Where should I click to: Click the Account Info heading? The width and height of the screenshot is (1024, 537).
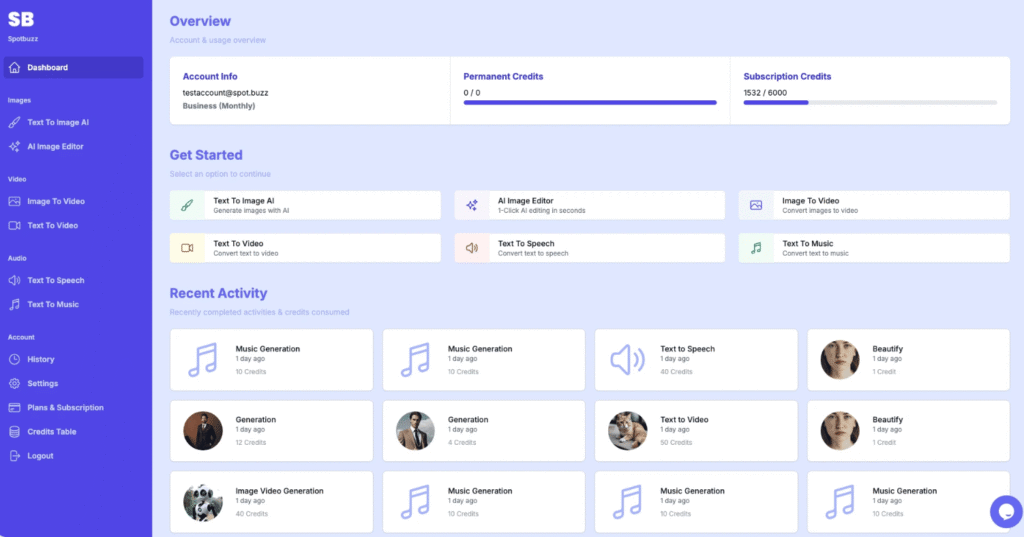point(210,76)
